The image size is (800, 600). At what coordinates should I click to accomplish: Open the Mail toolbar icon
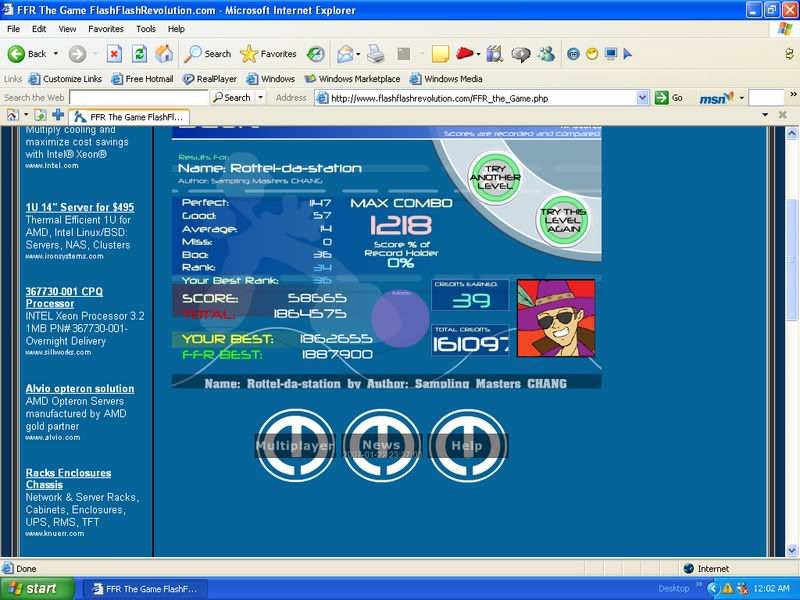point(345,54)
